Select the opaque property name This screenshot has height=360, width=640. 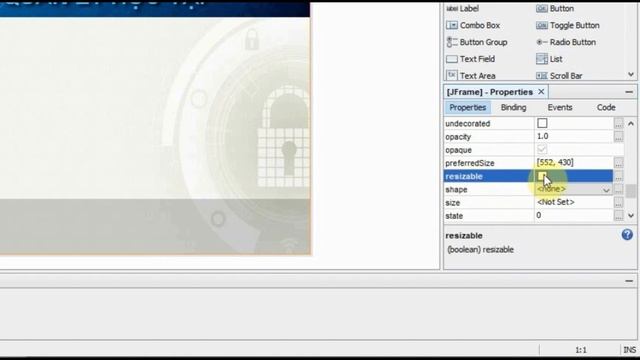click(458, 150)
